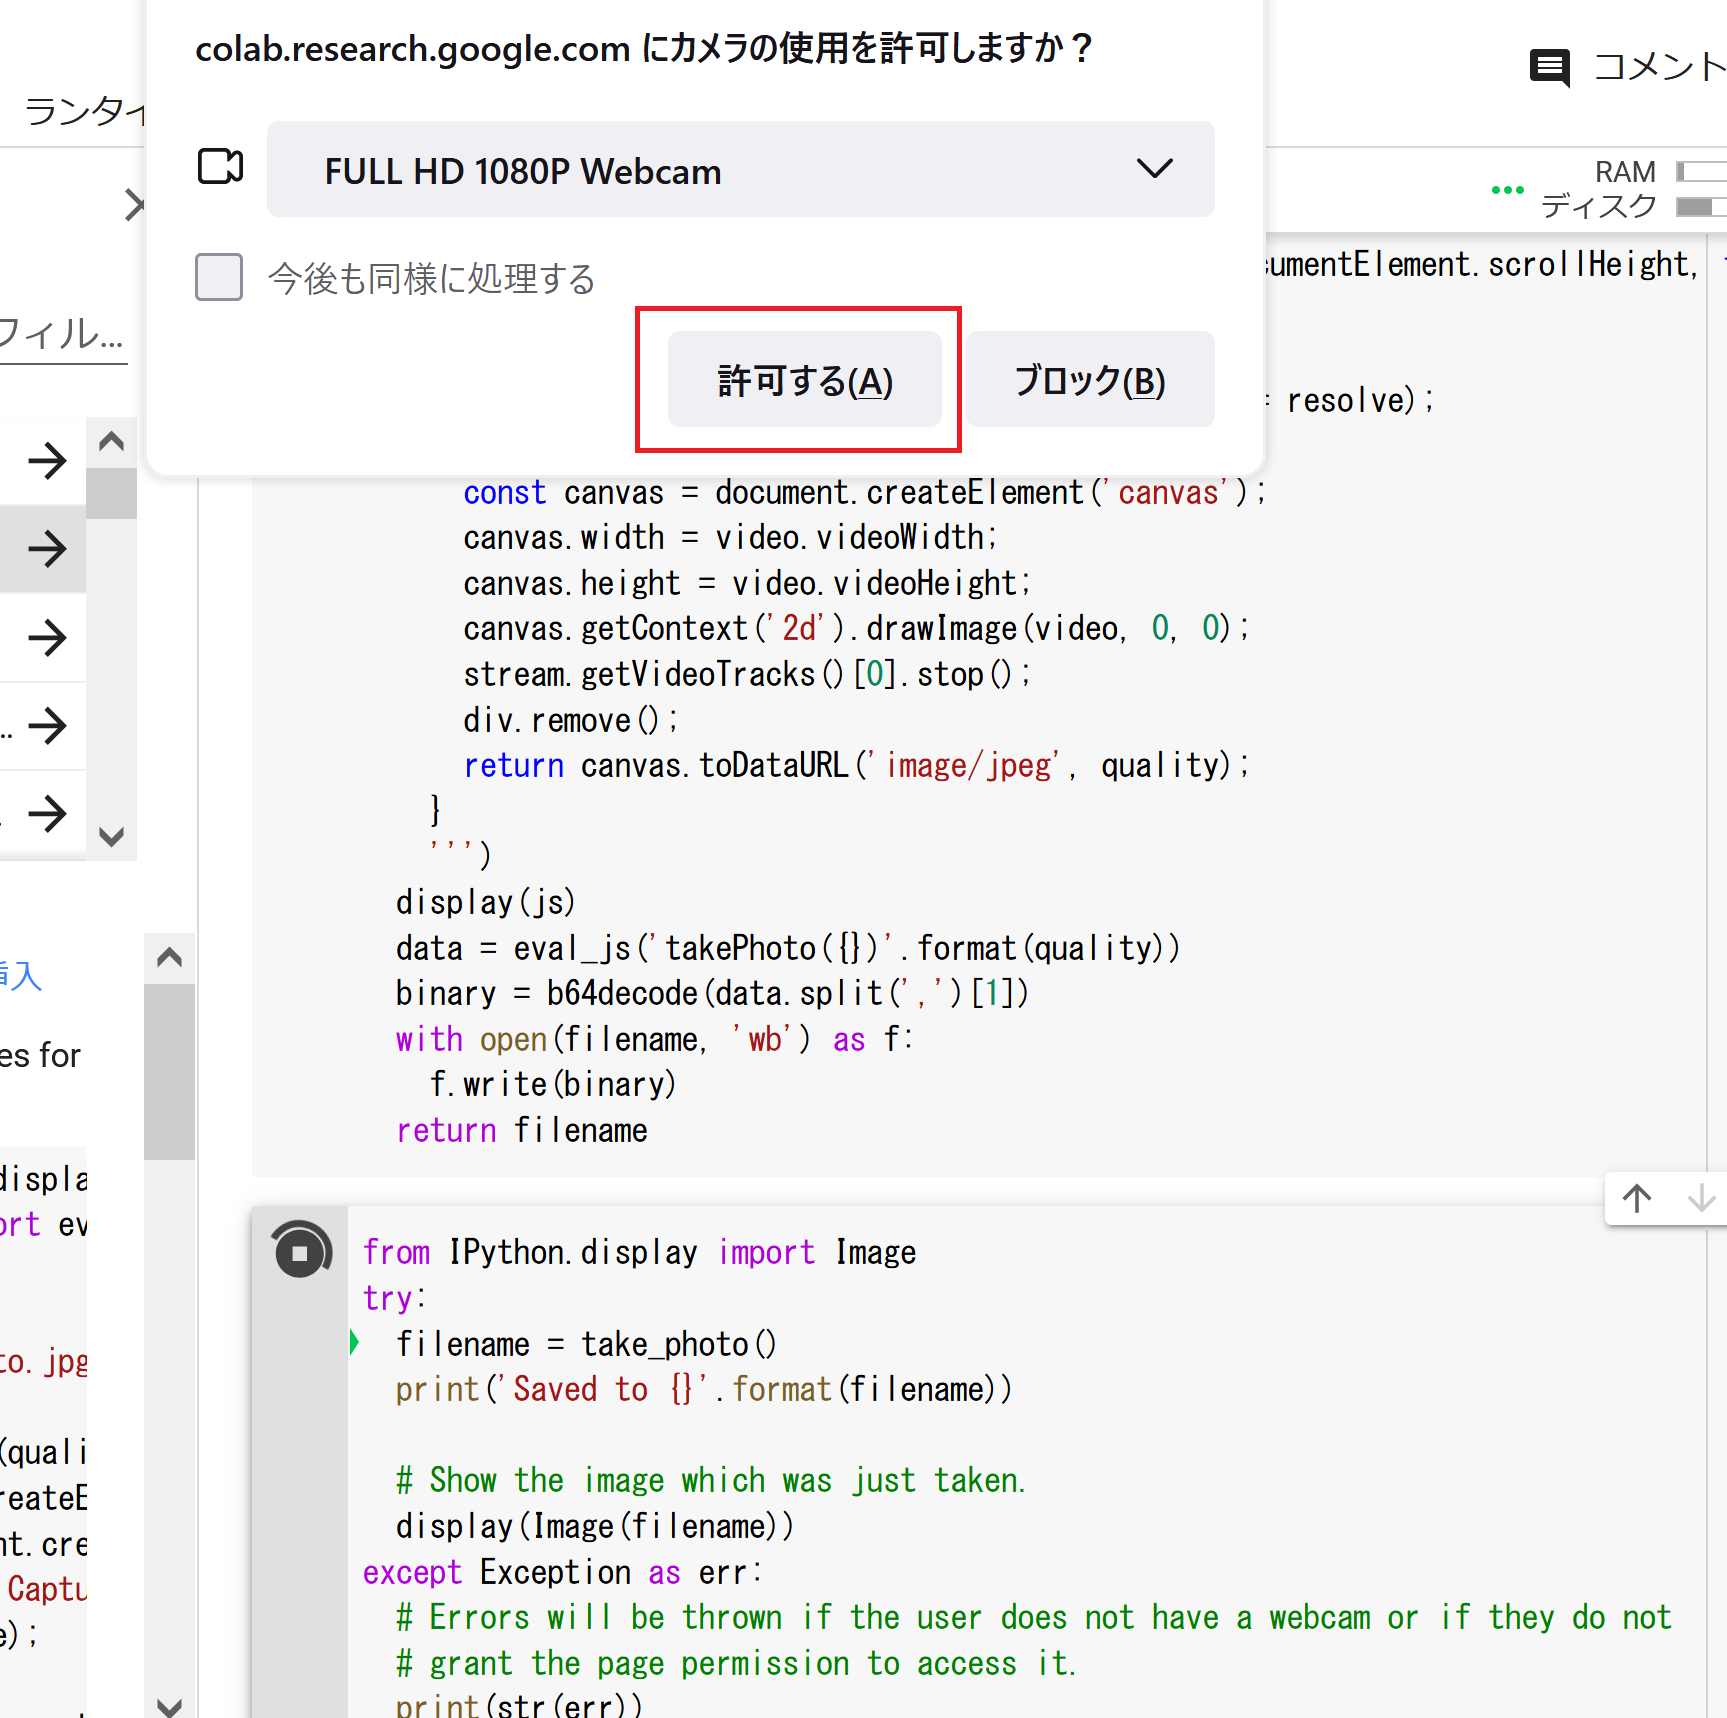Viewport: 1727px width, 1718px height.
Task: Click the snippet list scroll-down arrow
Action: point(112,836)
